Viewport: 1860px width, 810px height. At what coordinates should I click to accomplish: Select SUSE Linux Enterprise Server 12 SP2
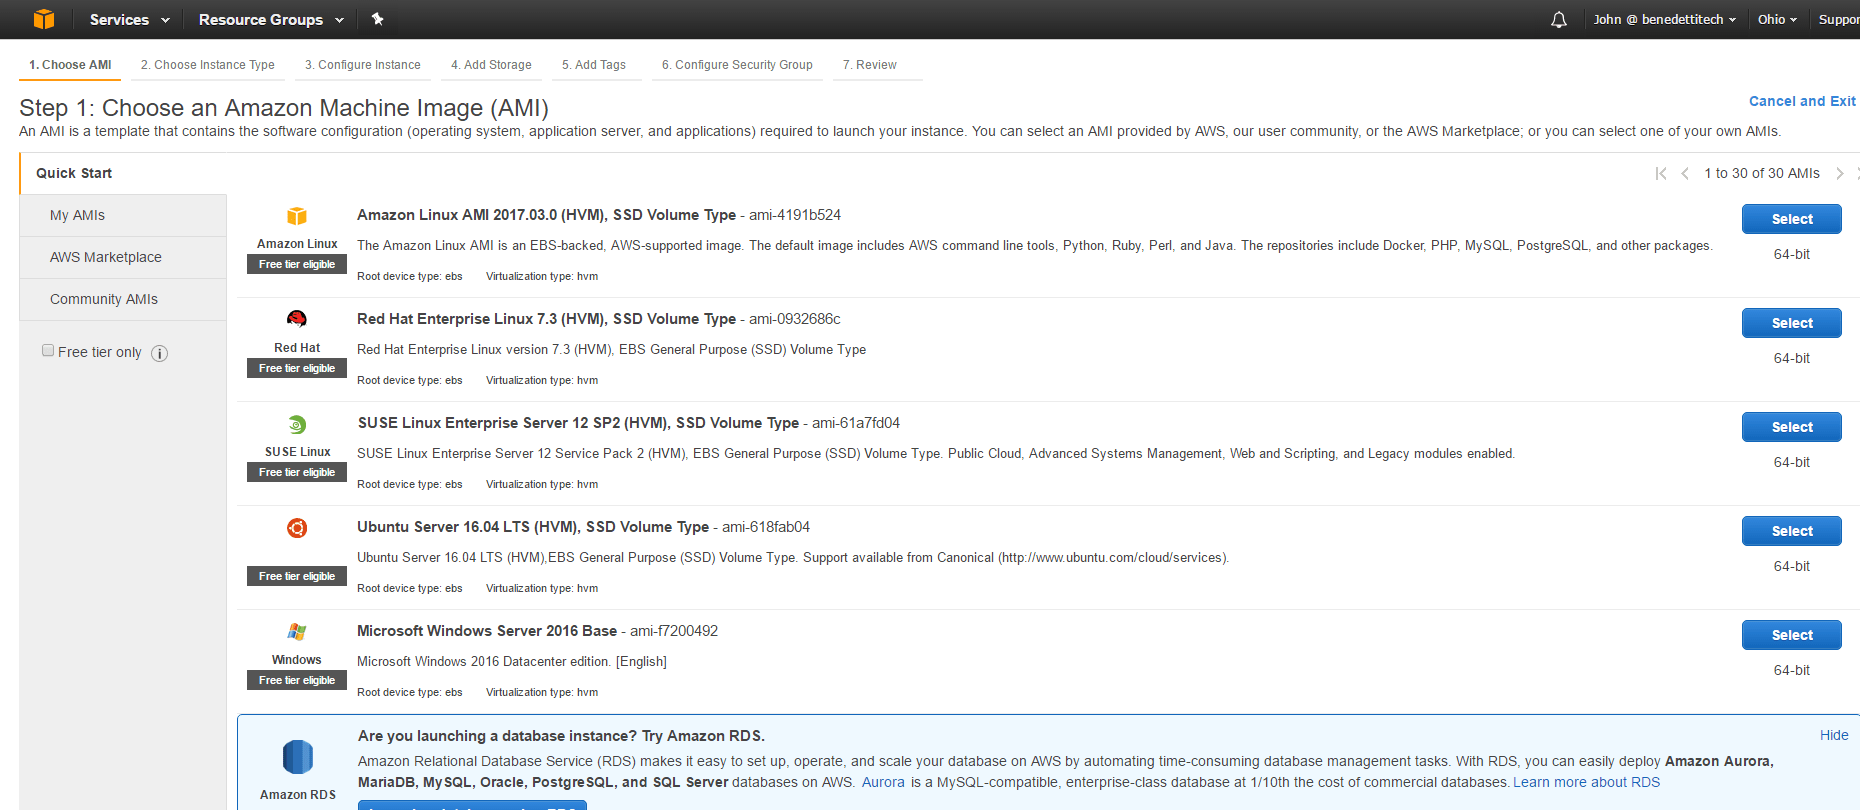pos(1791,427)
